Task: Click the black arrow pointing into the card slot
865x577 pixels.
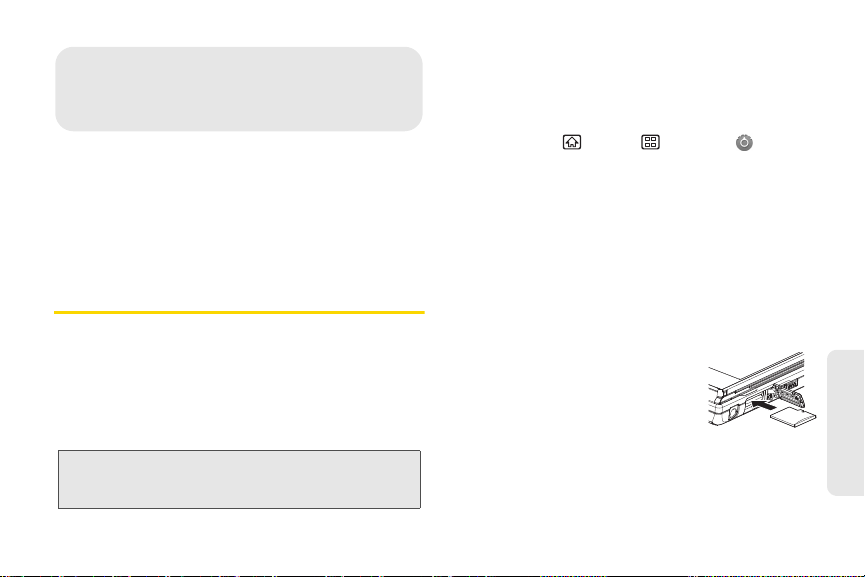Action: (x=764, y=405)
